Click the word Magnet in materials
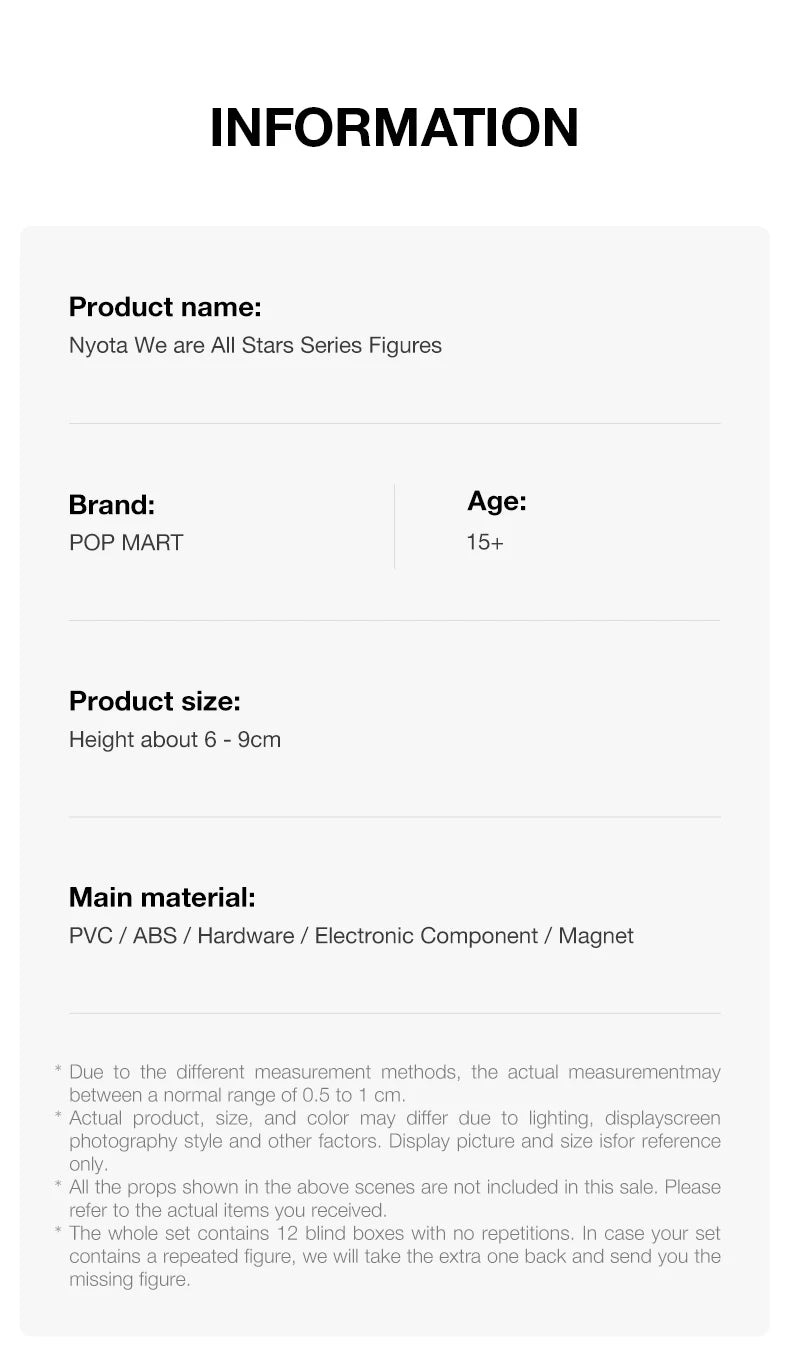790x1367 pixels. (596, 936)
